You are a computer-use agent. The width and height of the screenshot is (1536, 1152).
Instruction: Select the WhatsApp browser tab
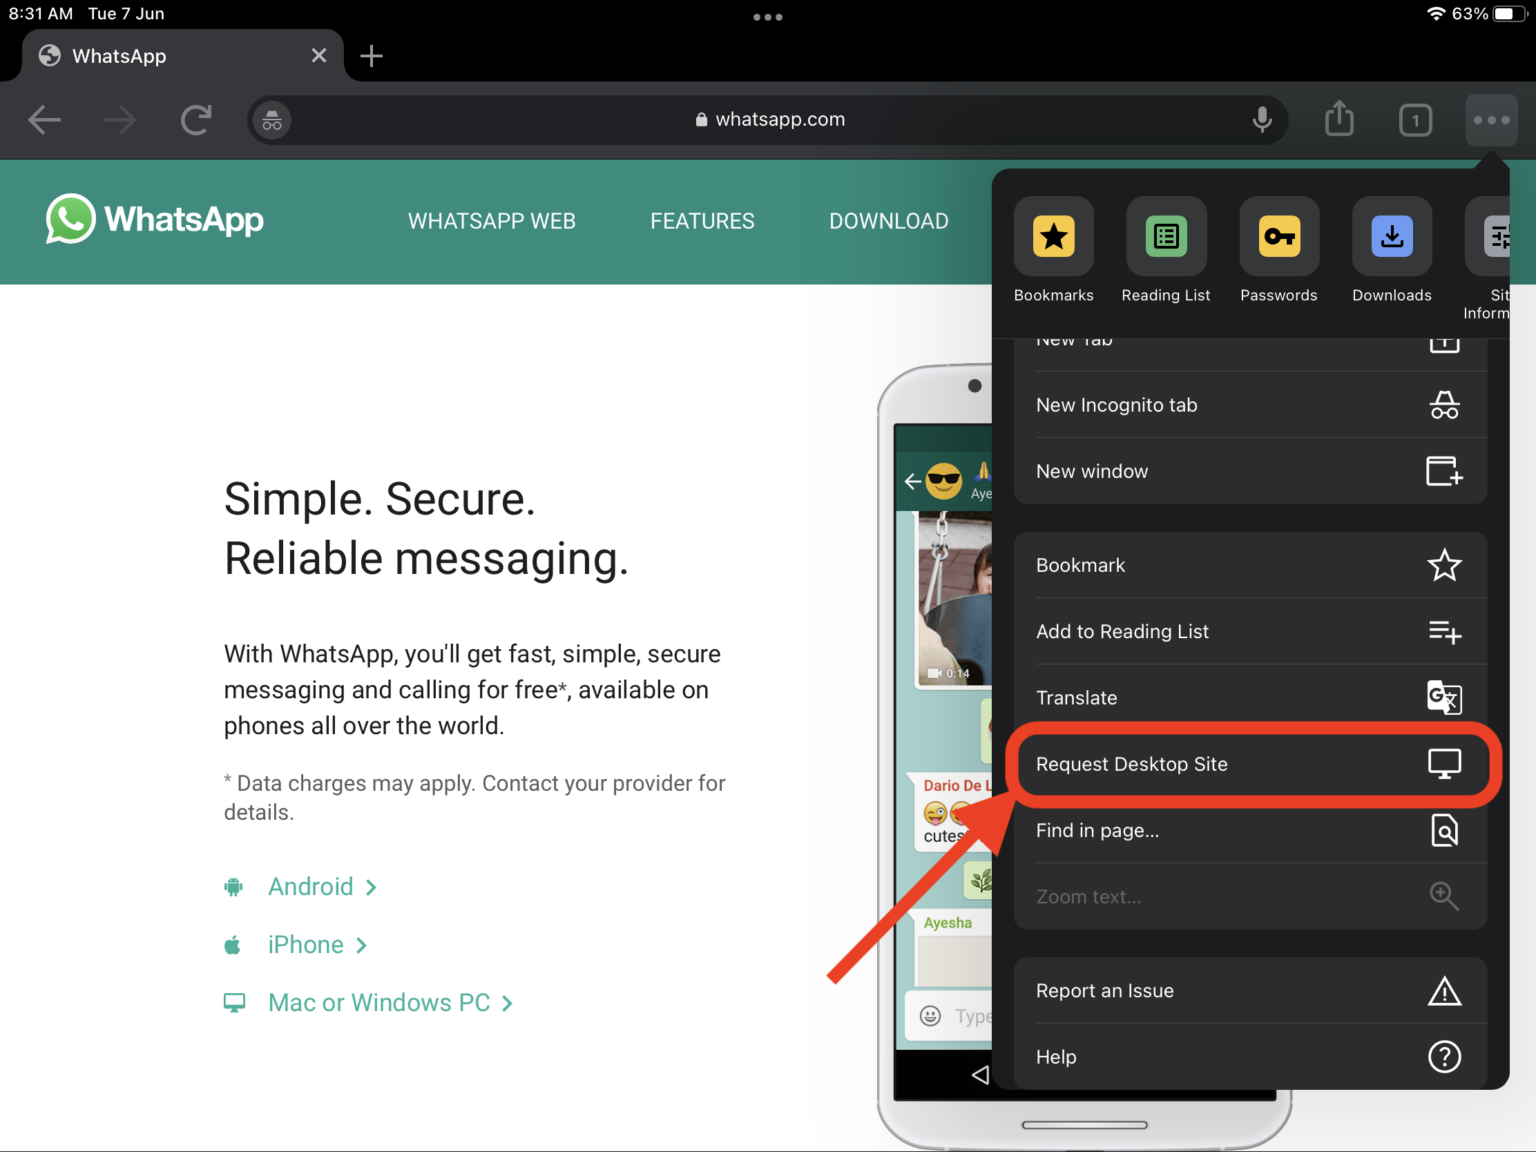point(183,56)
